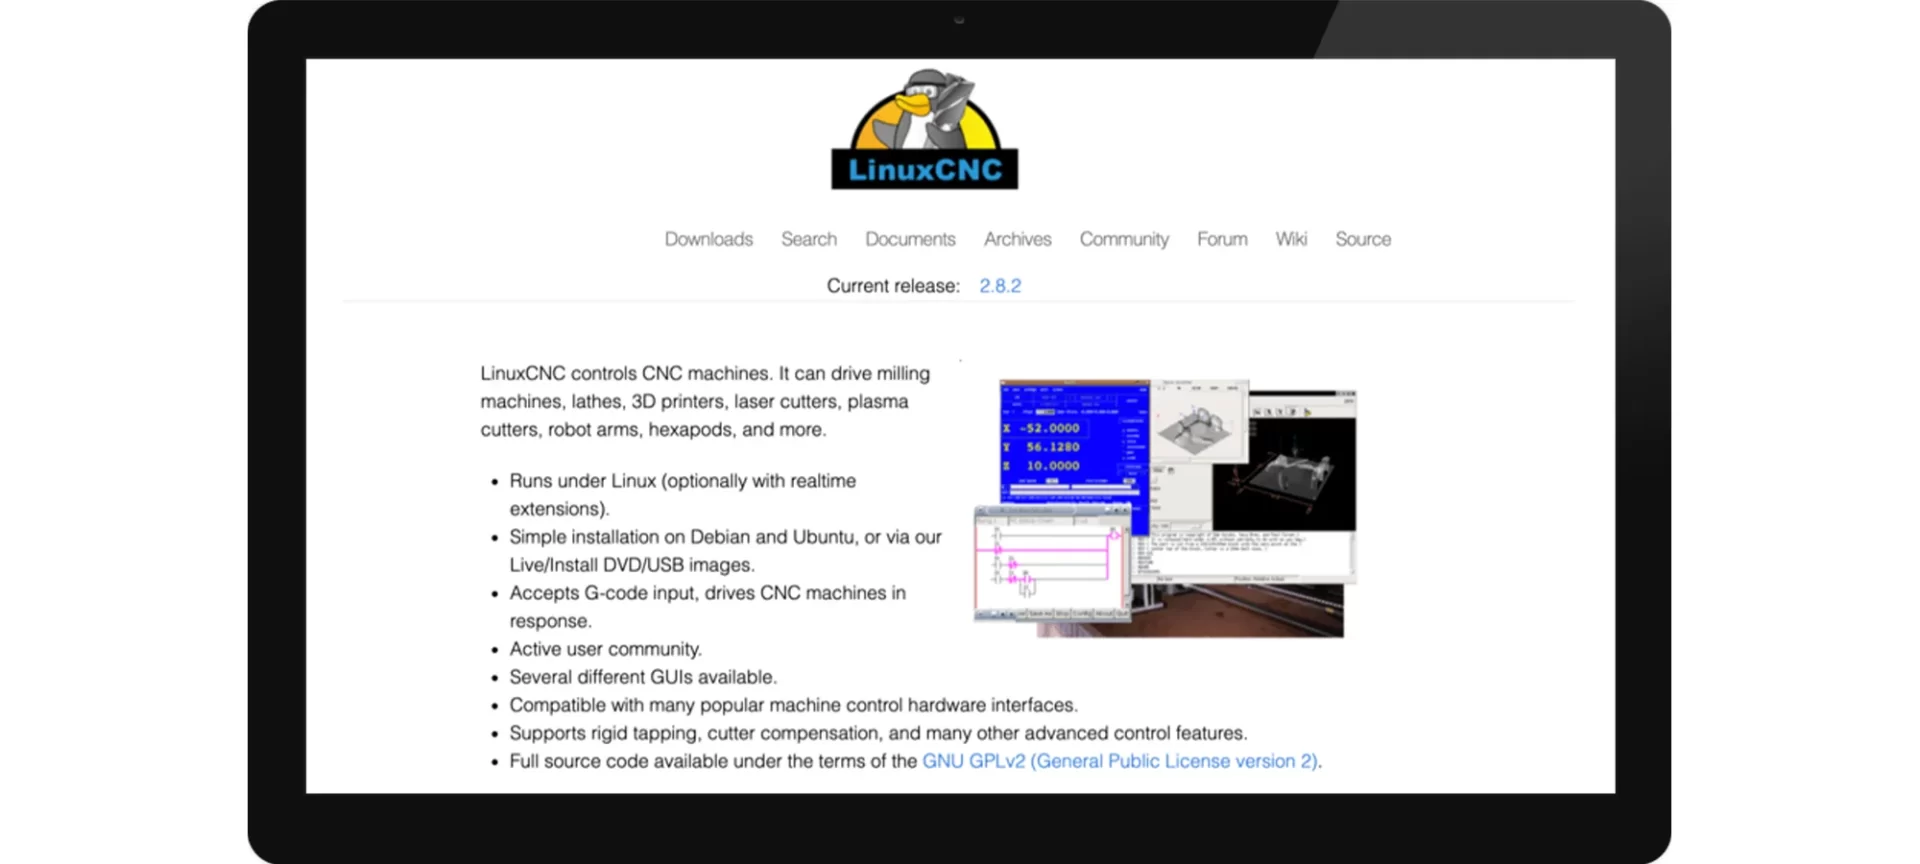The width and height of the screenshot is (1920, 864).
Task: Click 'Compatible with many popular machine' bullet
Action: coord(793,705)
